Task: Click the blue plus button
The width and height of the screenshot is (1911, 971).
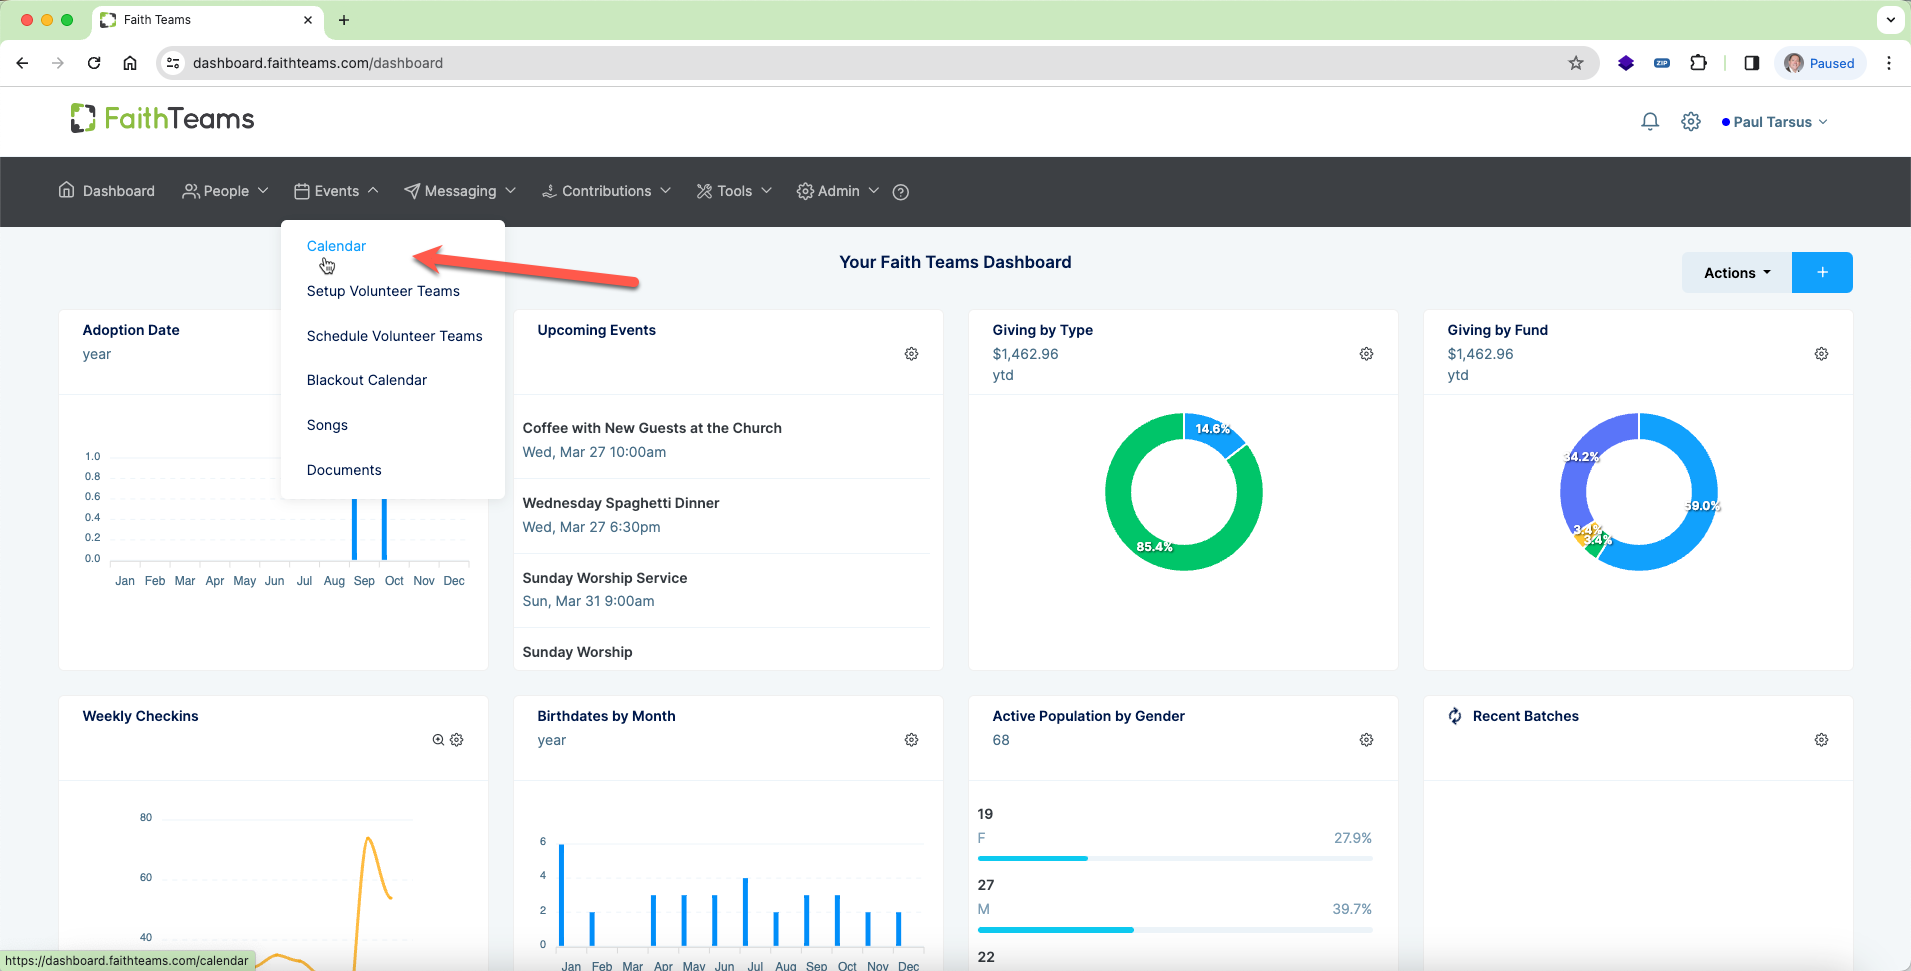Action: pos(1822,273)
